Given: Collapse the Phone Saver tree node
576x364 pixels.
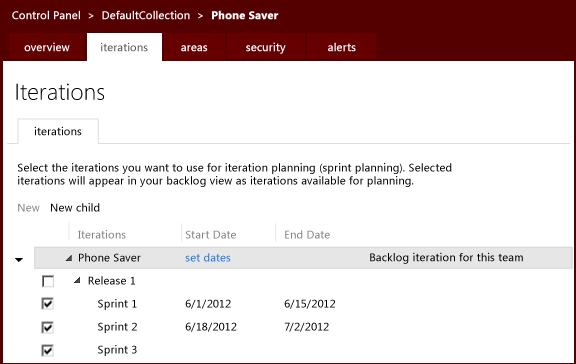Looking at the screenshot, I should [69, 258].
